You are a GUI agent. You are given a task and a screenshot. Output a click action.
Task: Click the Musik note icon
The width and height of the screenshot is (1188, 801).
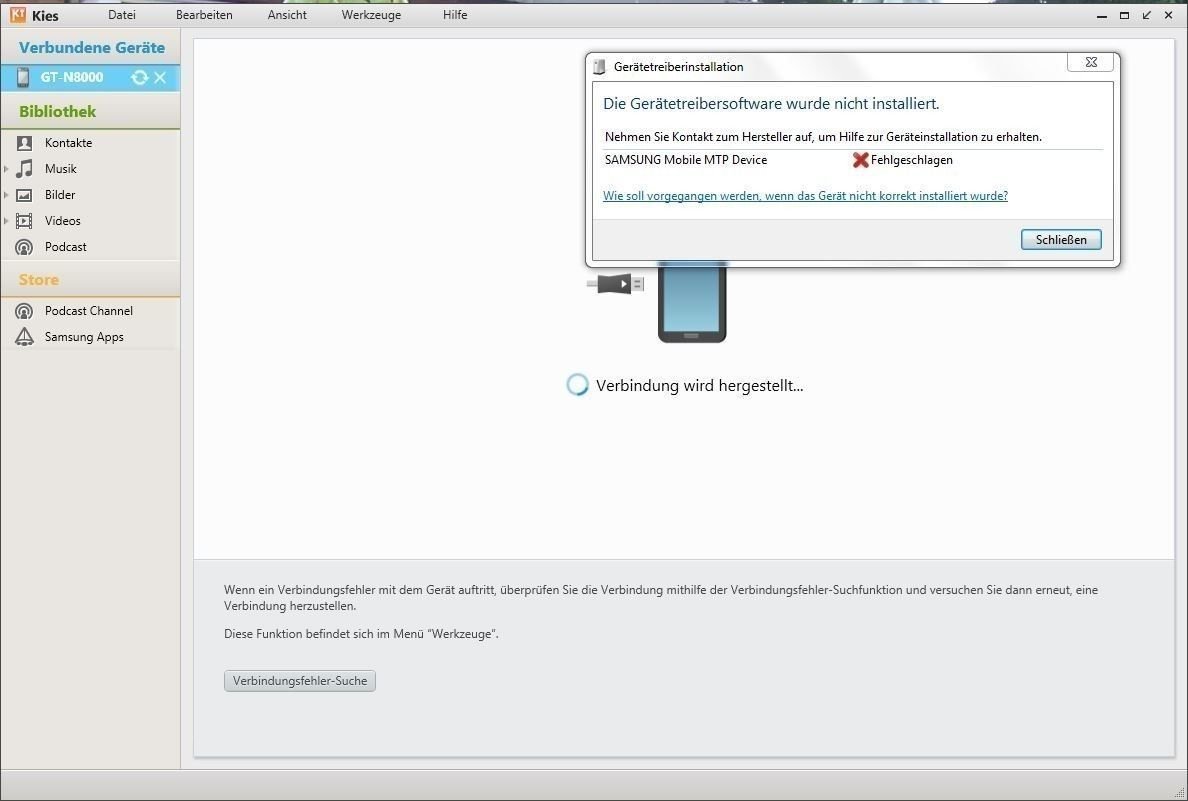click(x=24, y=168)
